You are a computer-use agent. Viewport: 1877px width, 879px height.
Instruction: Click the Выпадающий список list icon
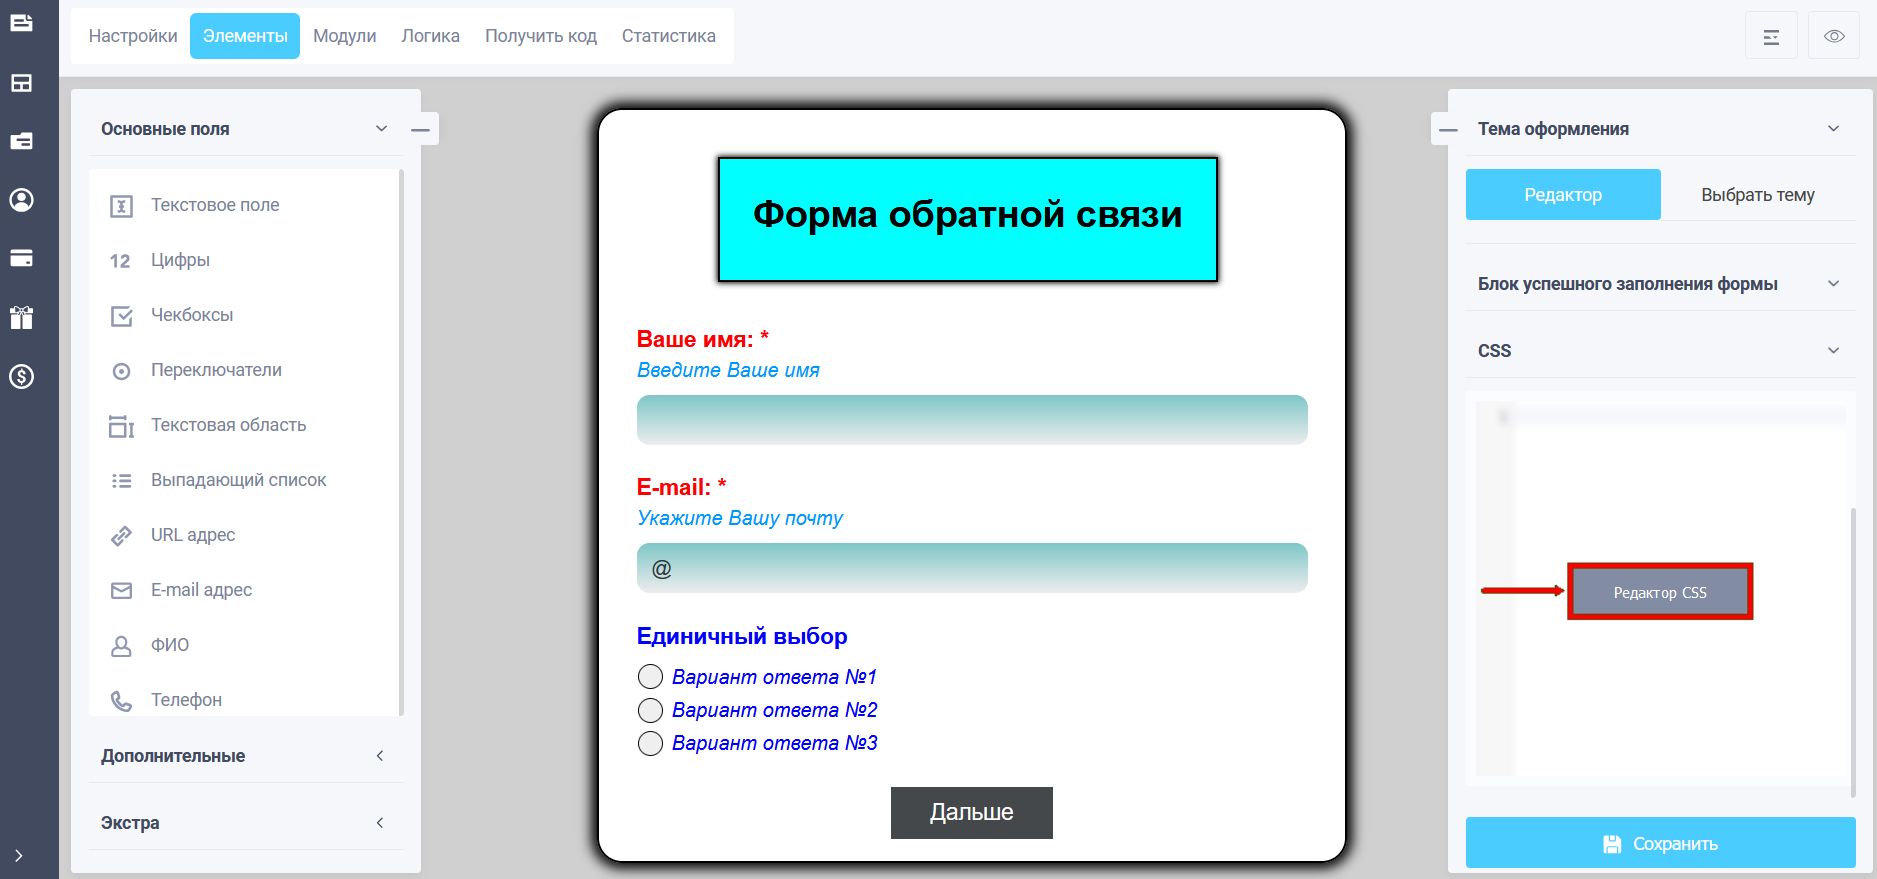121,481
